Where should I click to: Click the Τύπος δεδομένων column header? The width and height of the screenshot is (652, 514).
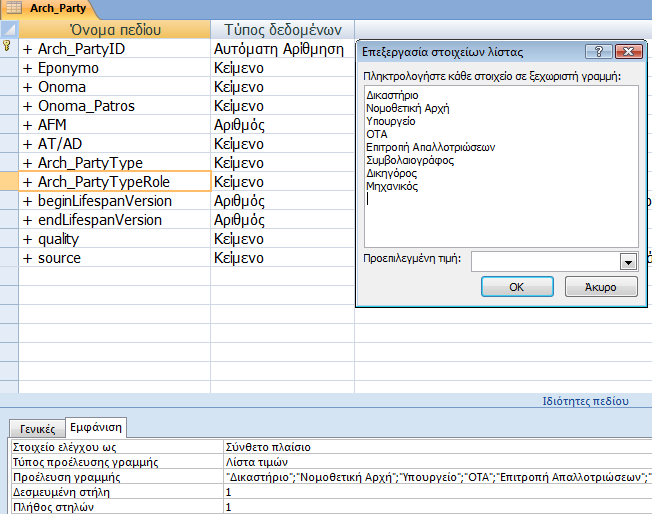283,30
